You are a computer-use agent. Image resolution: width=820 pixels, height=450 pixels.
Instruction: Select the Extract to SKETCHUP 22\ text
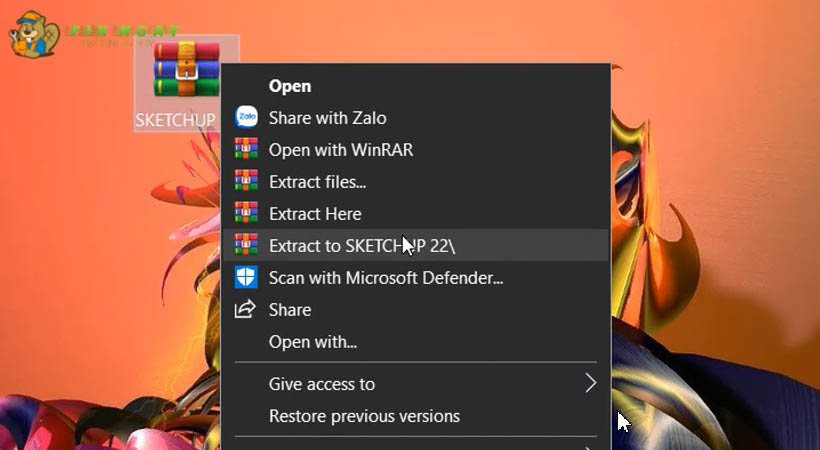click(361, 246)
